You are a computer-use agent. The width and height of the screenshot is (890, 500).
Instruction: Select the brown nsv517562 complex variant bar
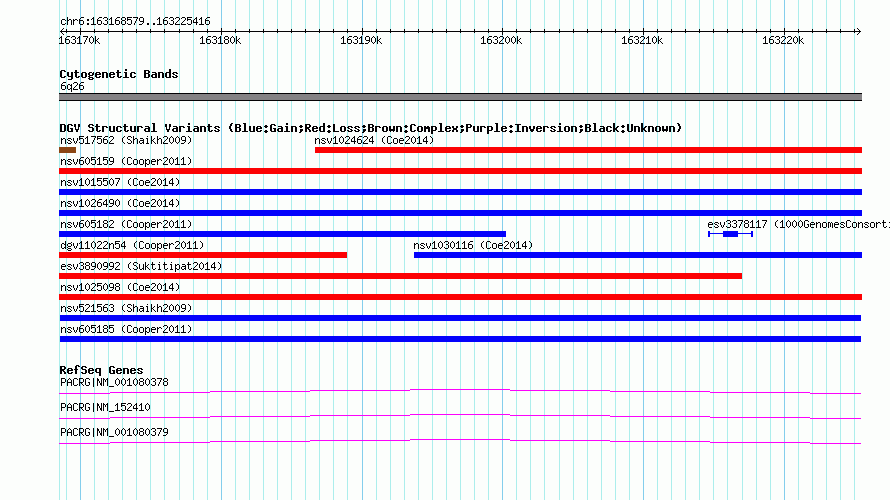(68, 150)
